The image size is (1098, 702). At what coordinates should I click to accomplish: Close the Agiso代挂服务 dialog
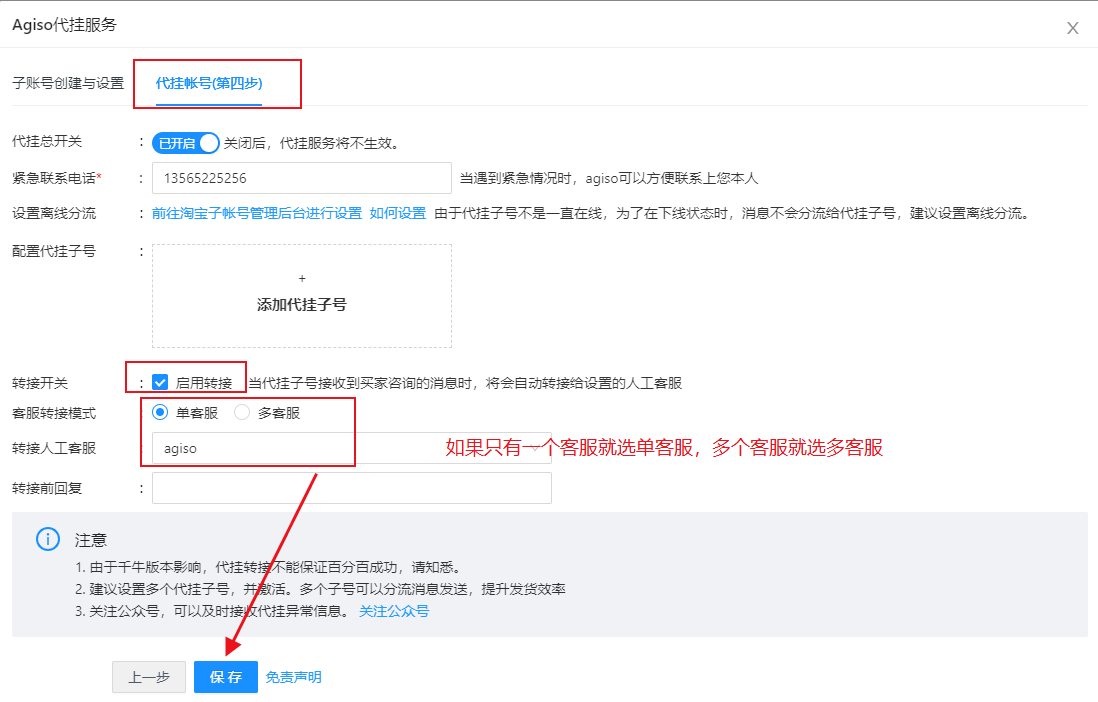(1072, 28)
